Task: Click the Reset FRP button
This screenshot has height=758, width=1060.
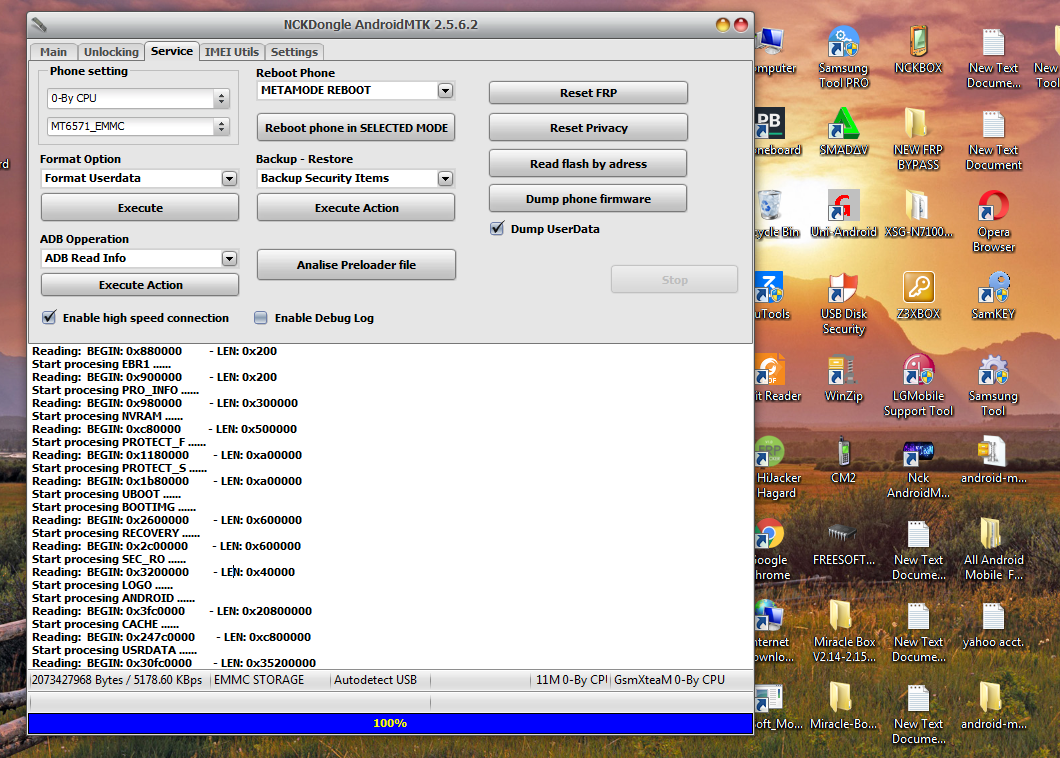Action: point(588,93)
